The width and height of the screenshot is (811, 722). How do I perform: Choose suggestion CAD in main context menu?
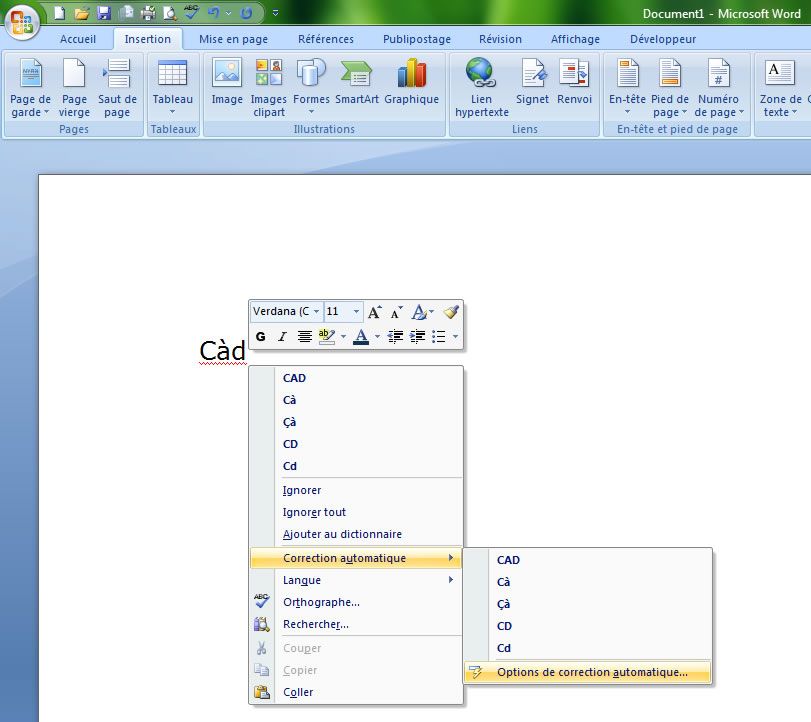pos(356,378)
